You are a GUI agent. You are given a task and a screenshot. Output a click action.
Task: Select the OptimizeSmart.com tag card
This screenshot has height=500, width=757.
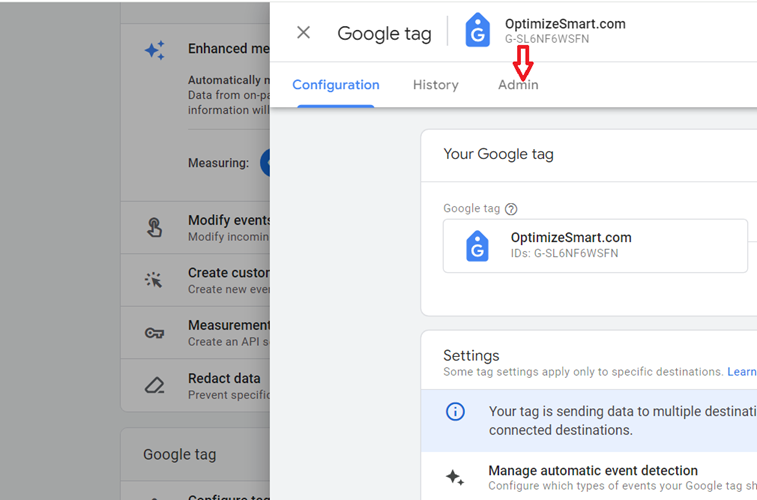point(595,246)
